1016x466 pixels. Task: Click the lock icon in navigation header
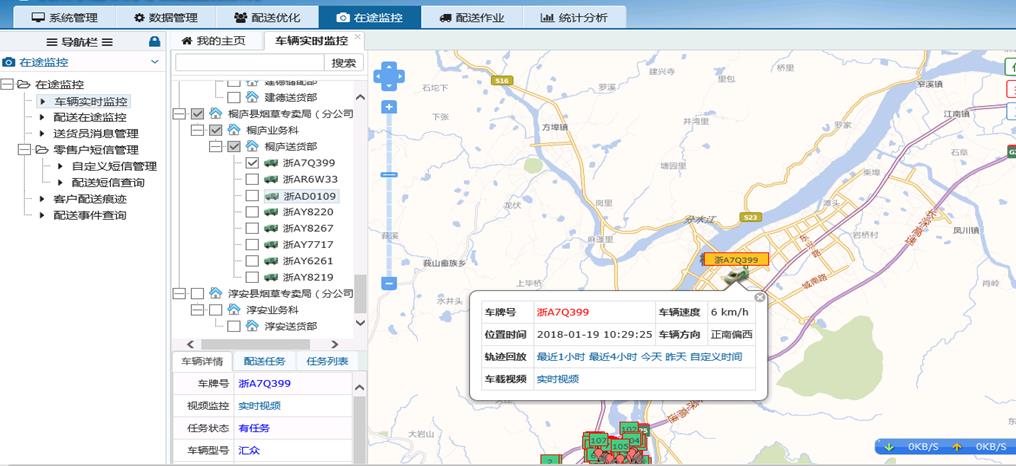[x=154, y=42]
